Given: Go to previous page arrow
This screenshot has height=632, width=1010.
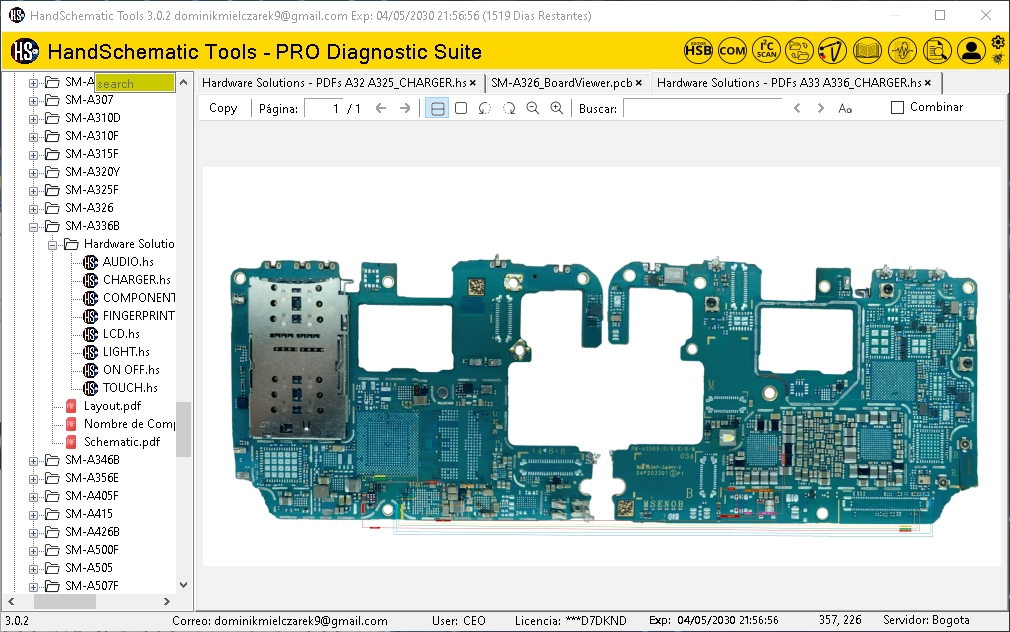Looking at the screenshot, I should pos(381,108).
